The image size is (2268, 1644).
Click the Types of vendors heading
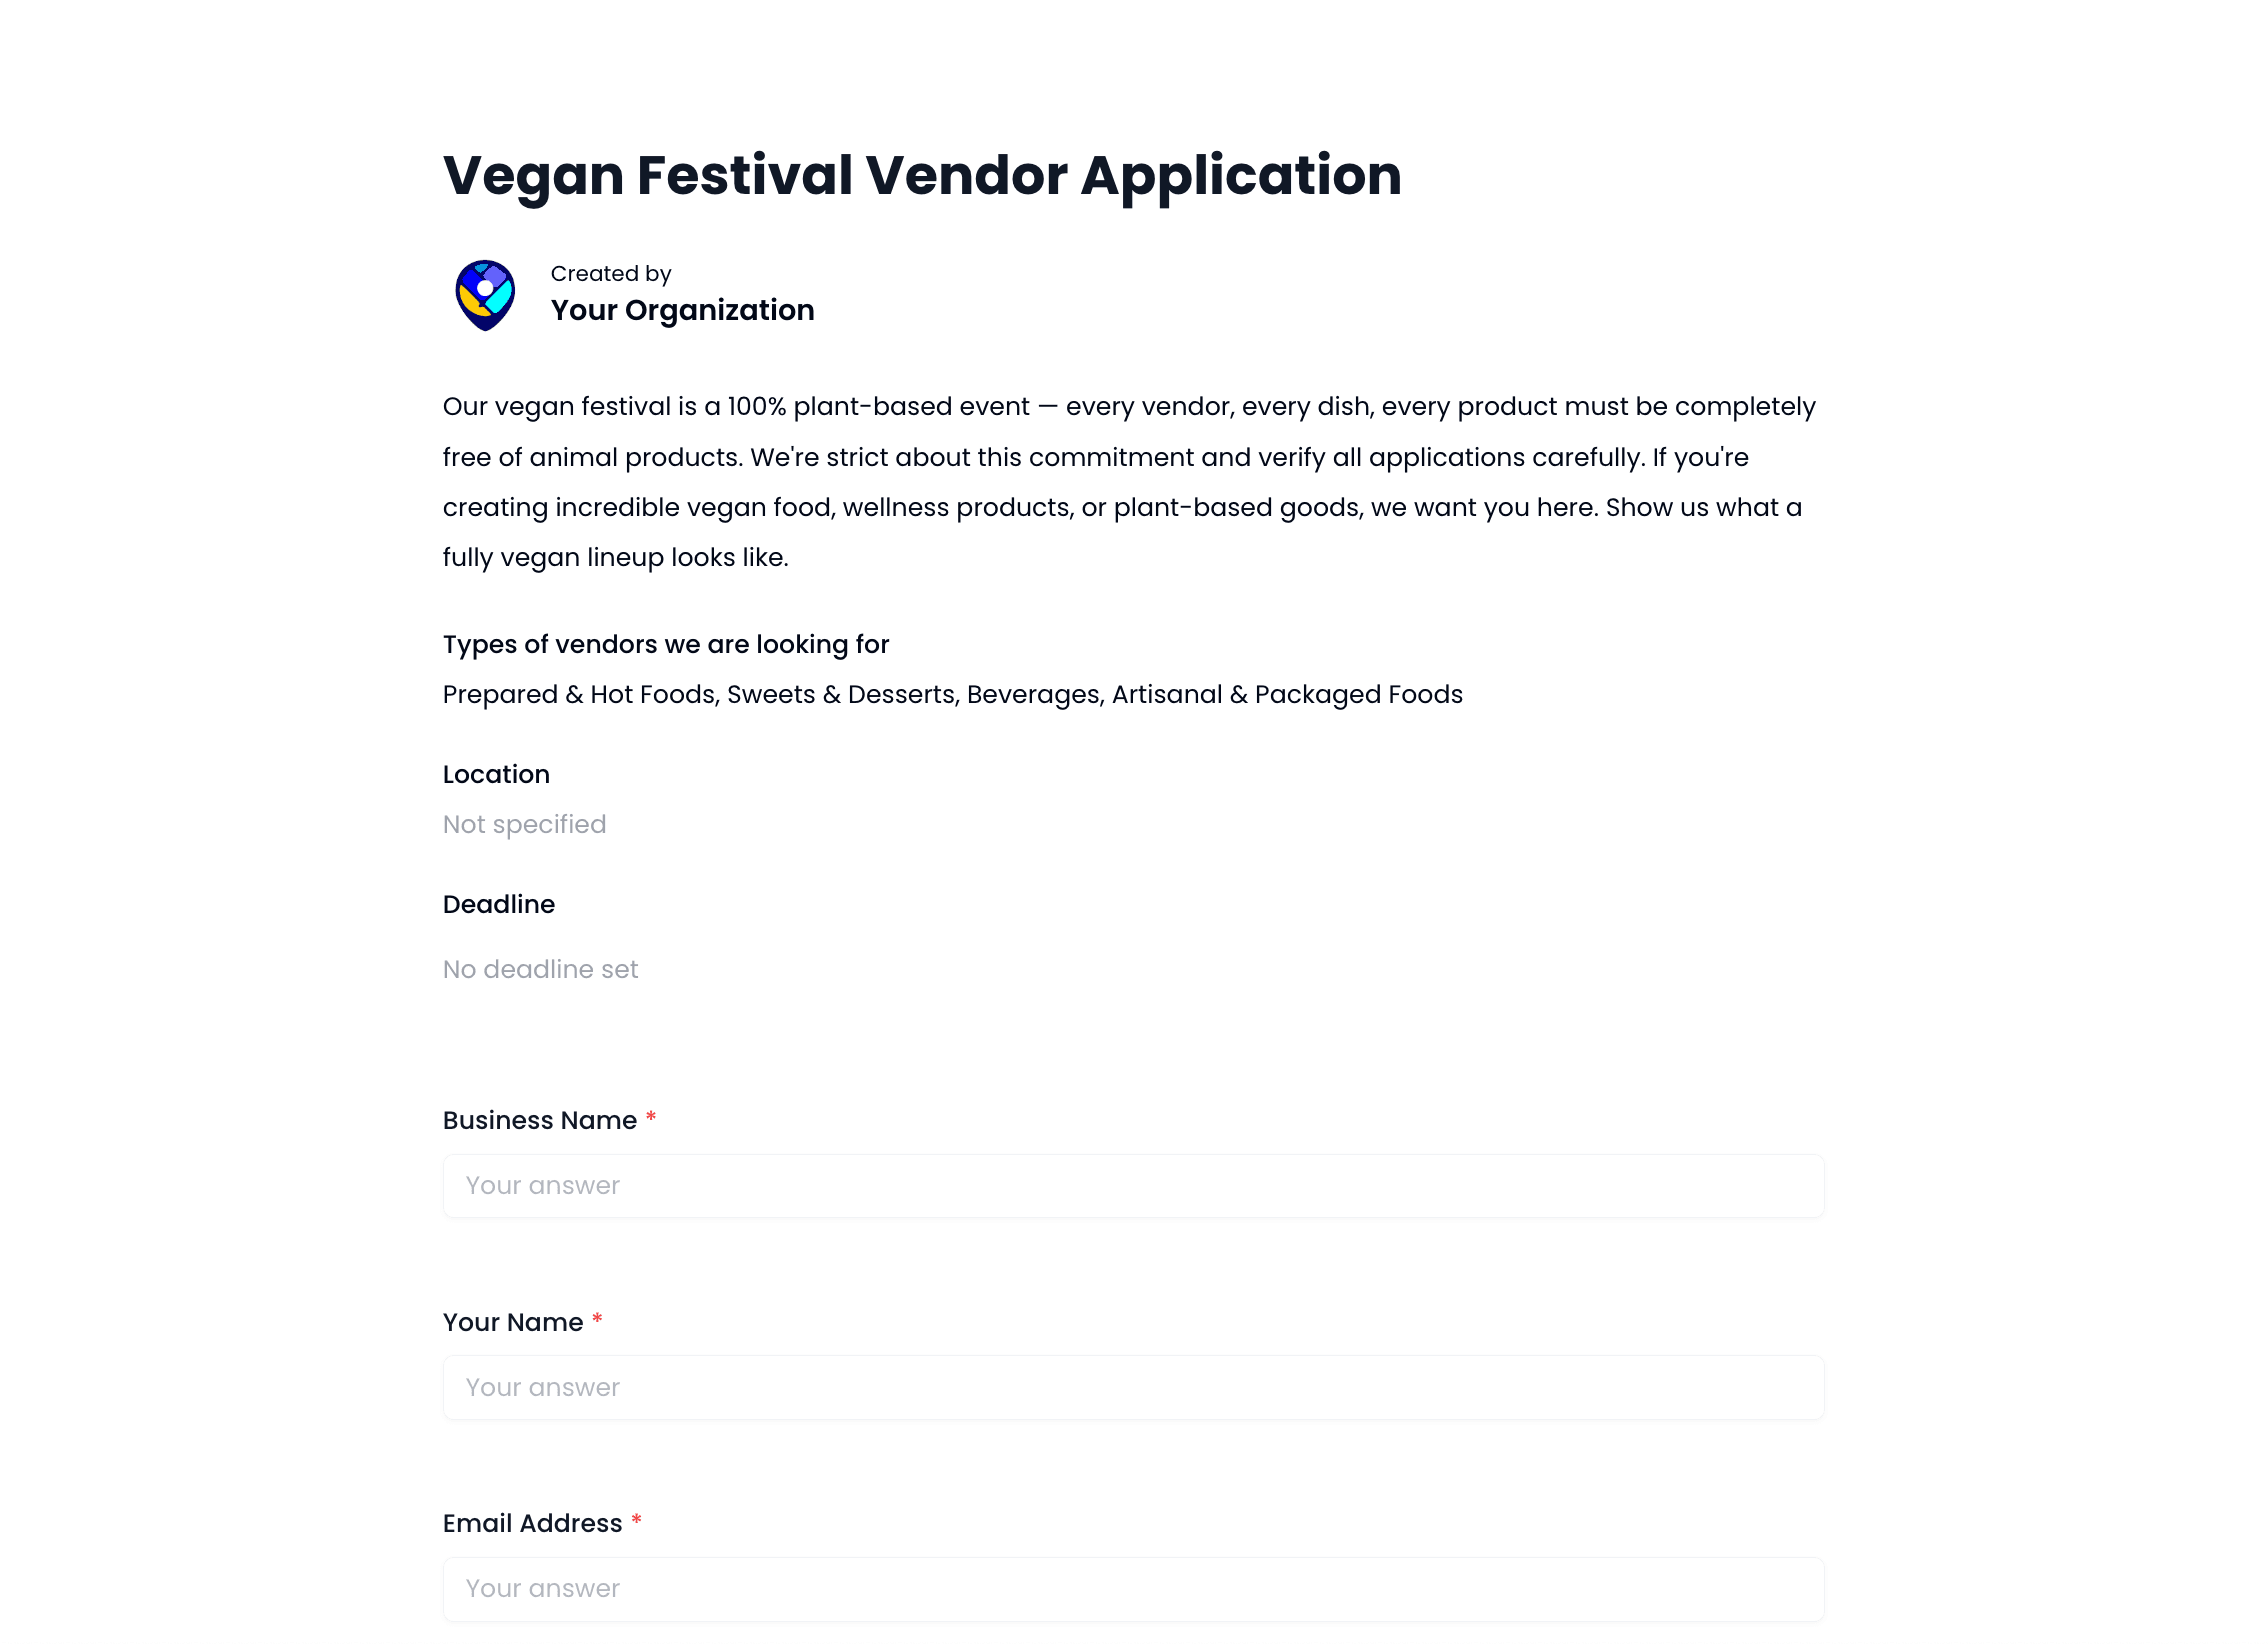pyautogui.click(x=665, y=645)
